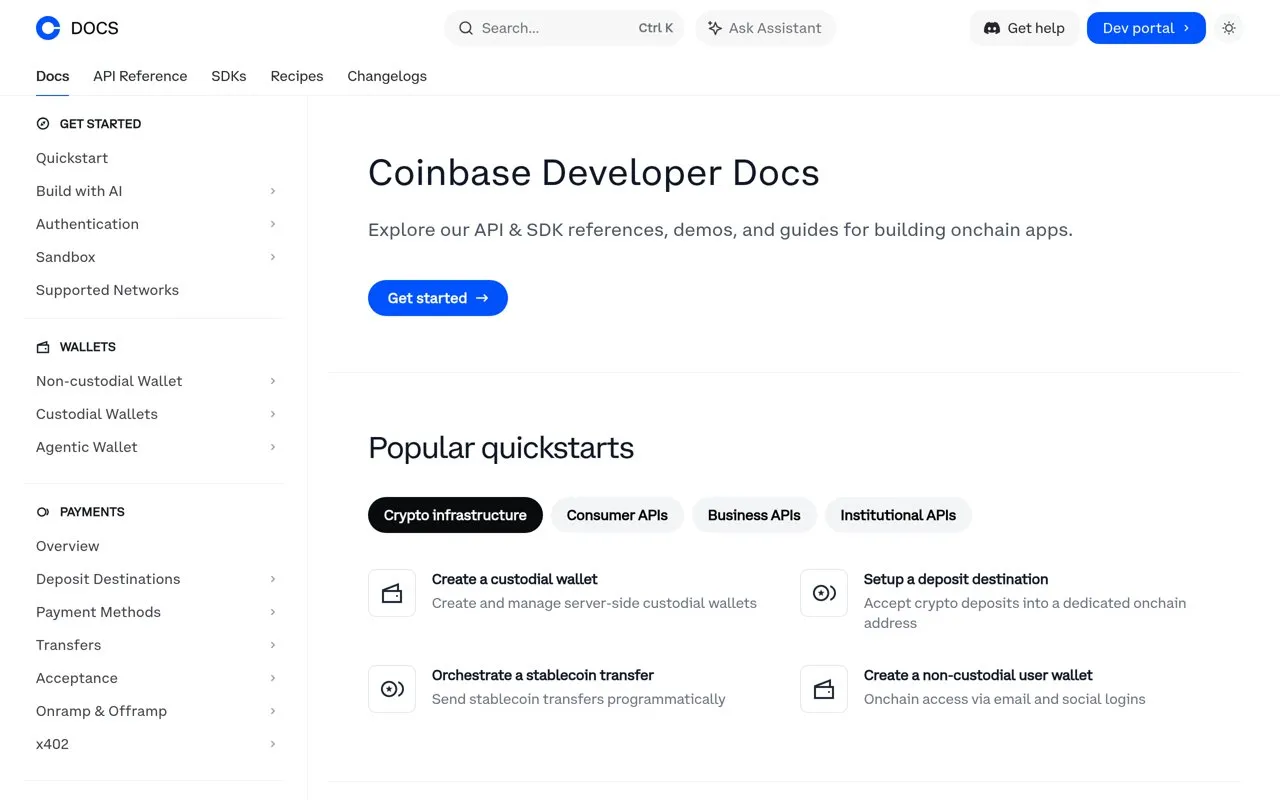Open the Dev portal button
Viewport: 1280px width, 800px height.
pyautogui.click(x=1146, y=28)
